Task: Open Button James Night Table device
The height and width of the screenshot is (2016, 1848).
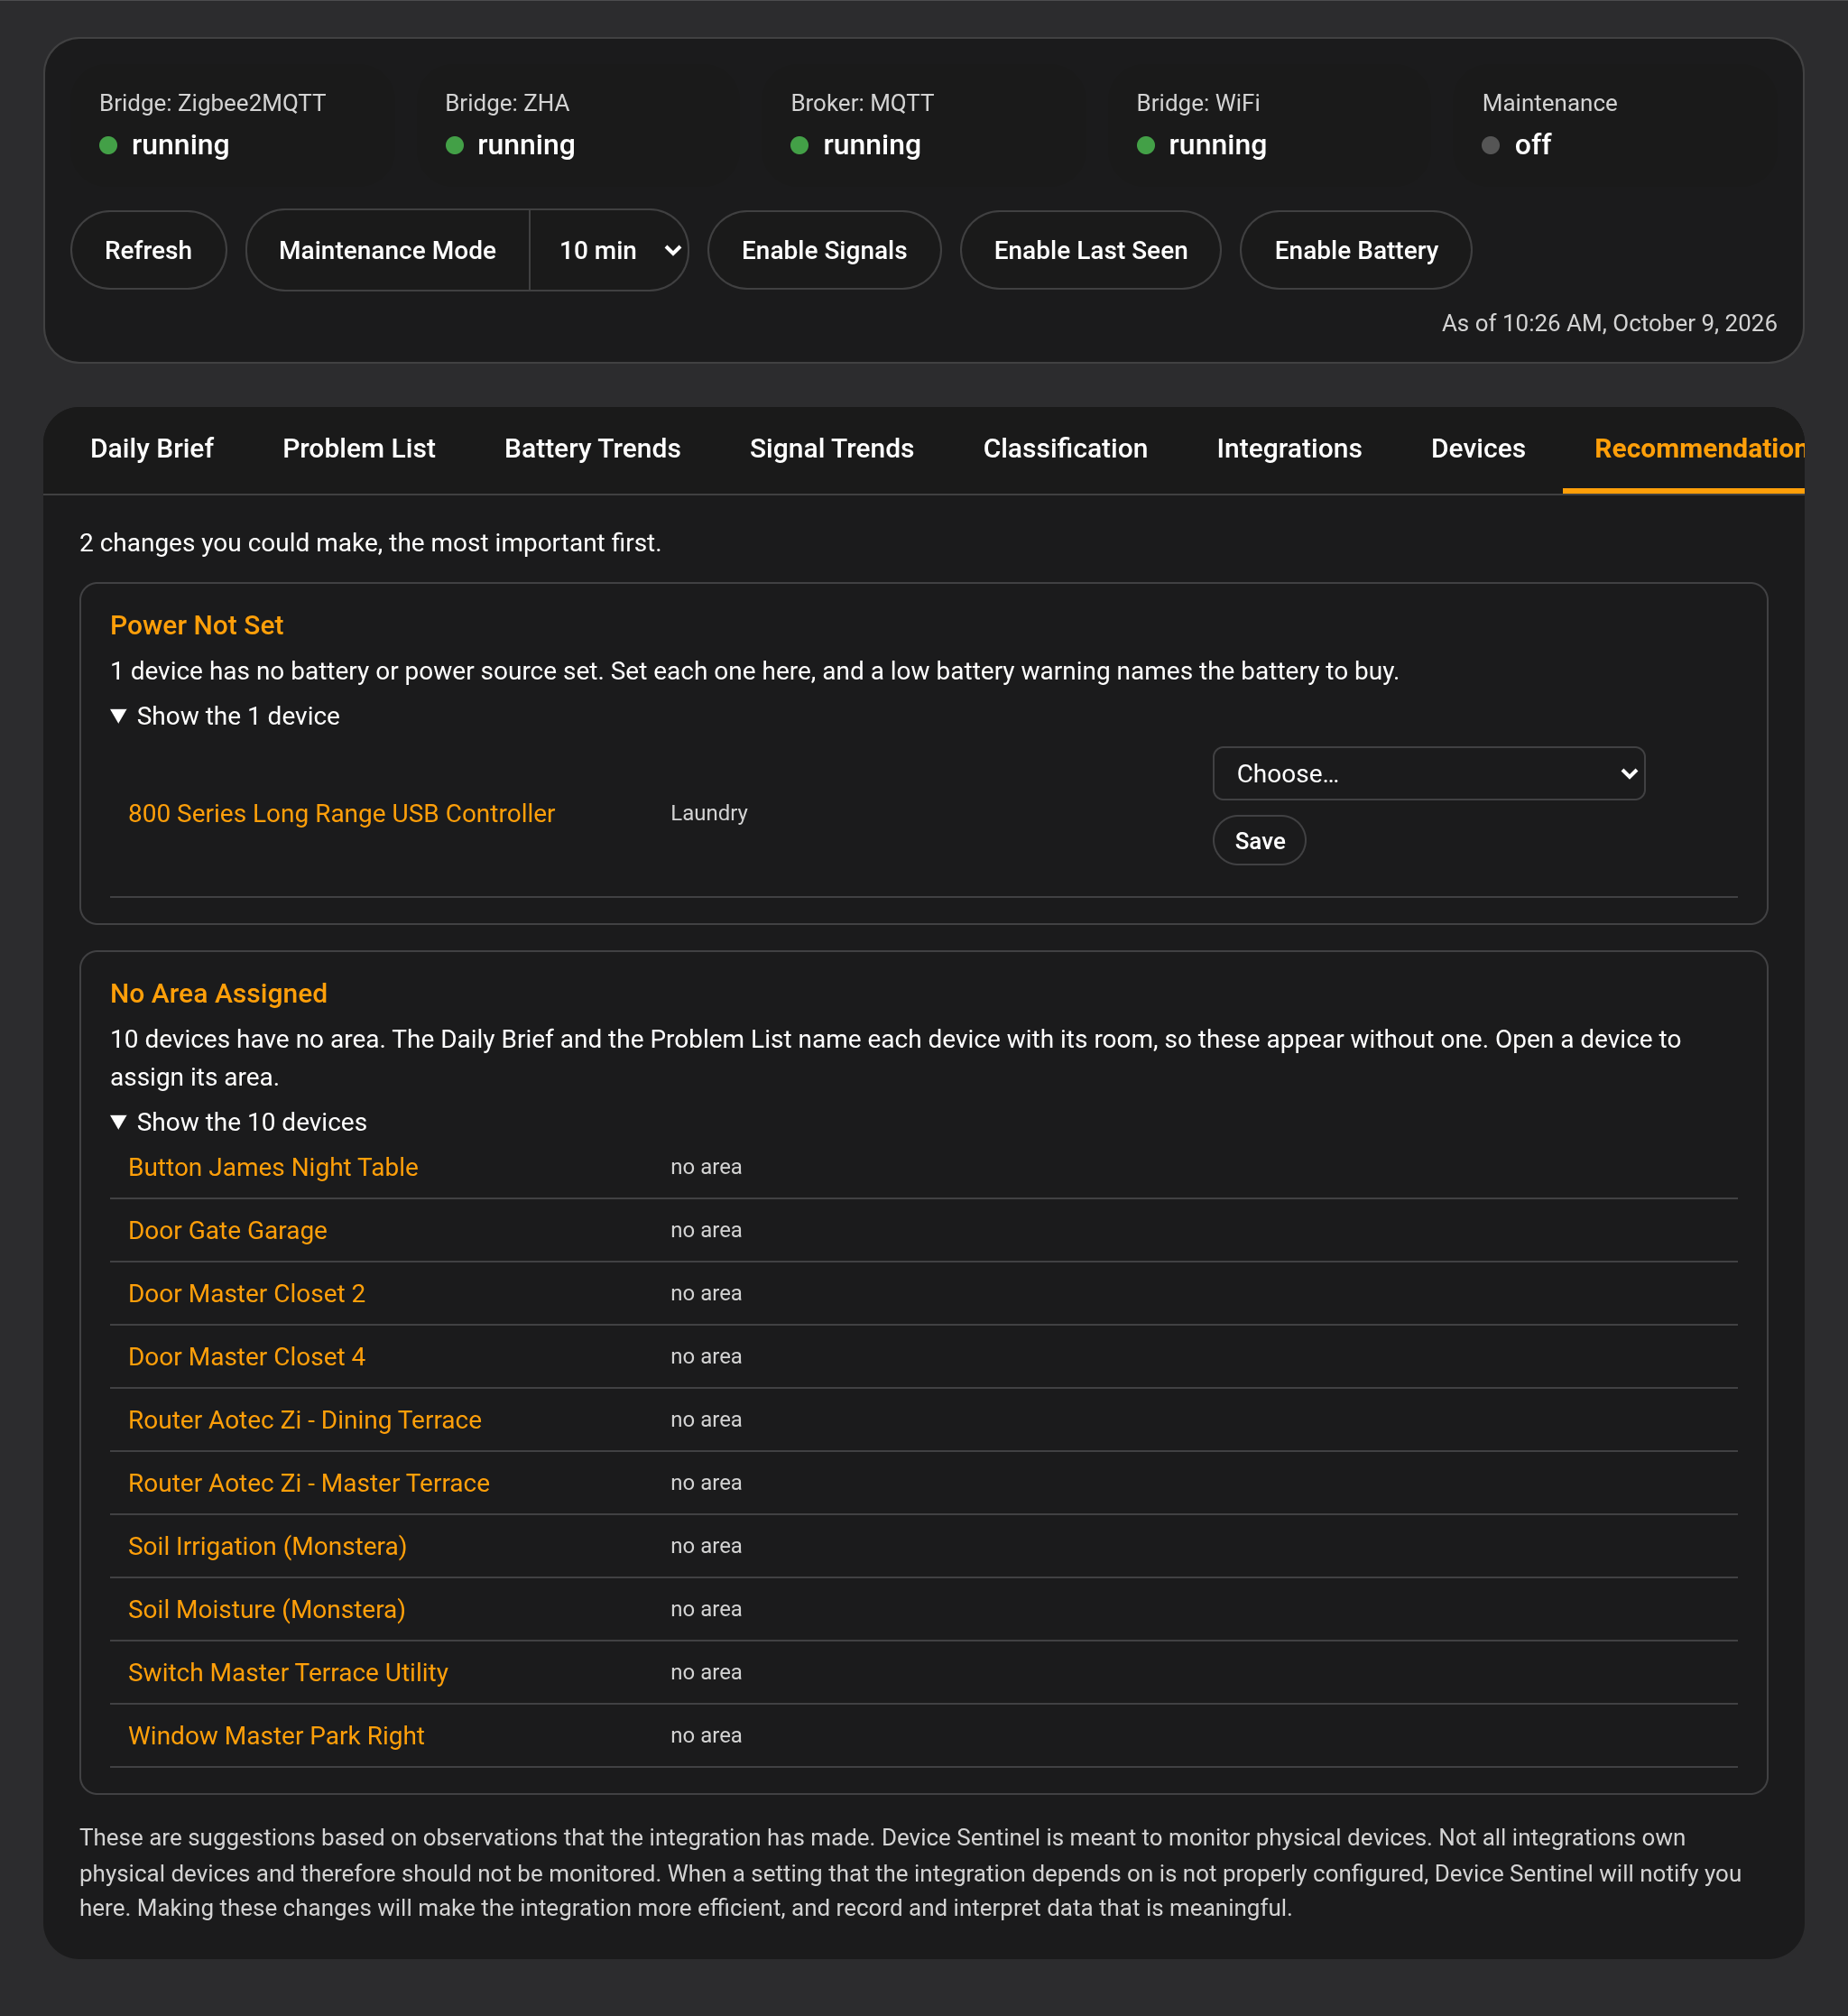Action: pyautogui.click(x=273, y=1167)
